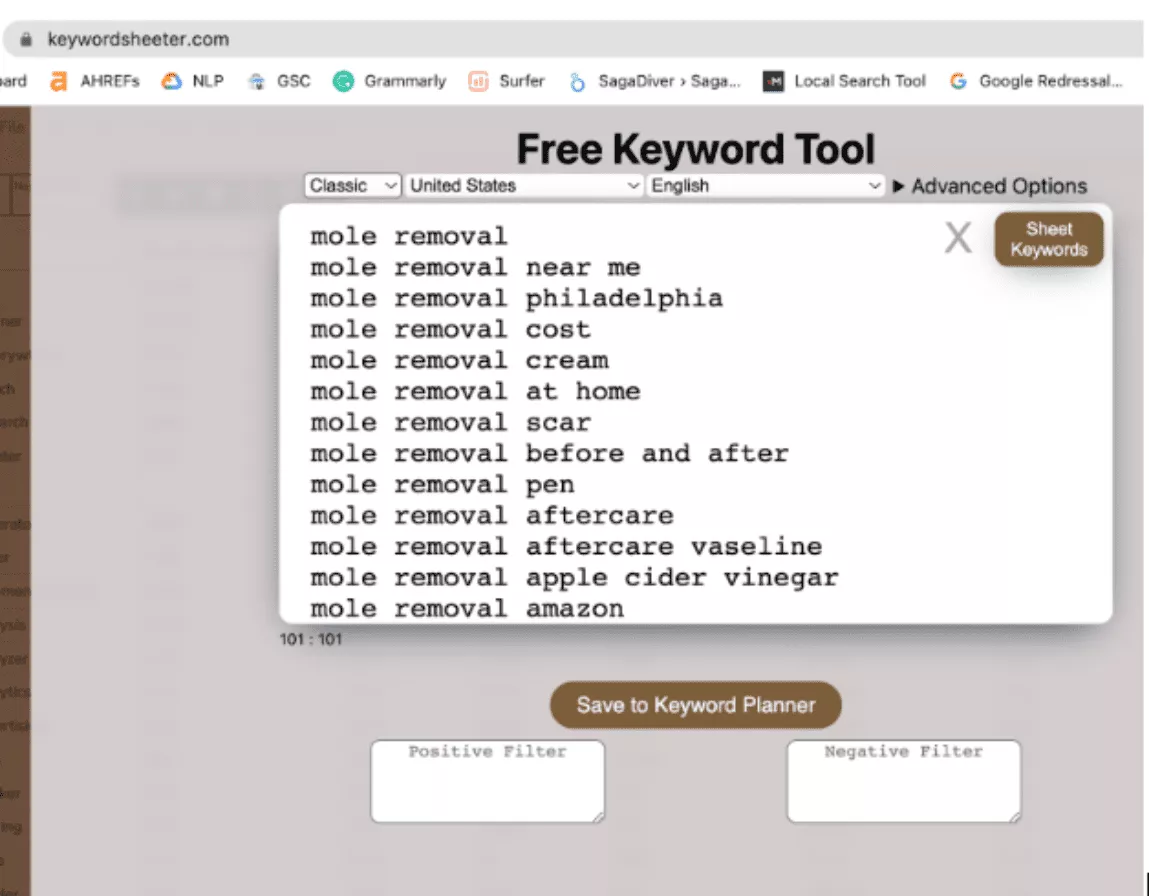Open the Grammarly bookmark icon
Image resolution: width=1149 pixels, height=896 pixels.
tap(343, 81)
